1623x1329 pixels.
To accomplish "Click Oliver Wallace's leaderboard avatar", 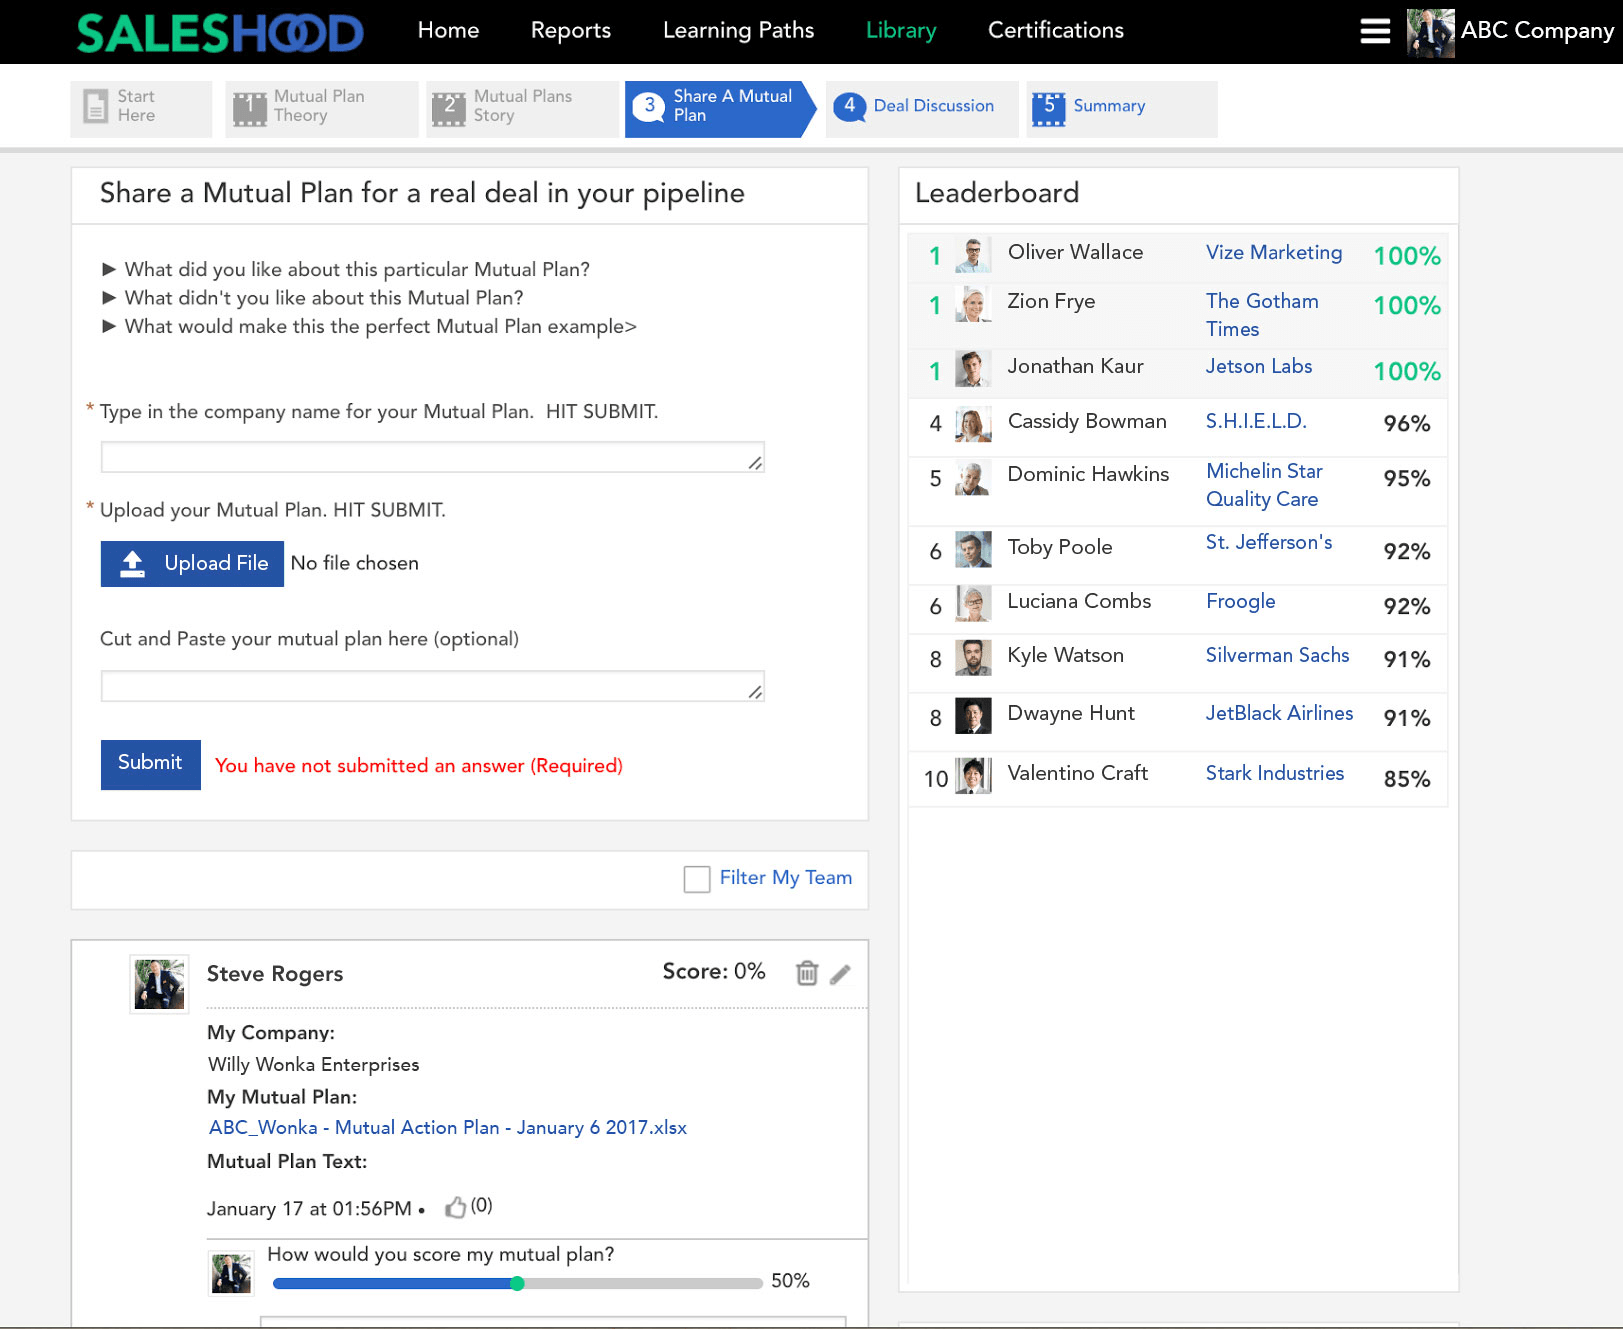I will coord(973,254).
